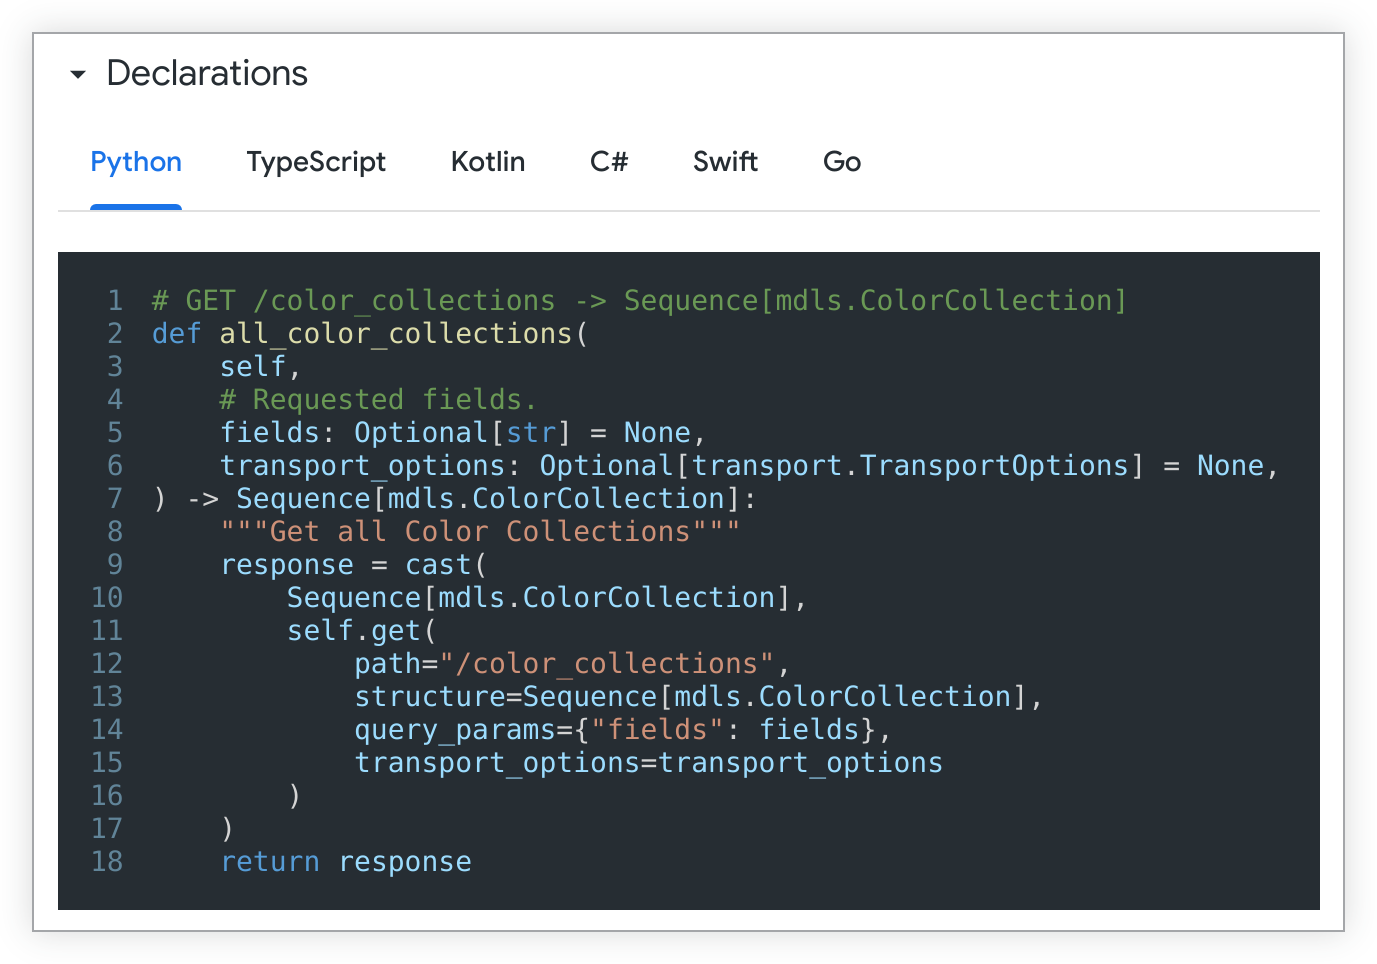Show the C# declaration tab

pos(609,162)
